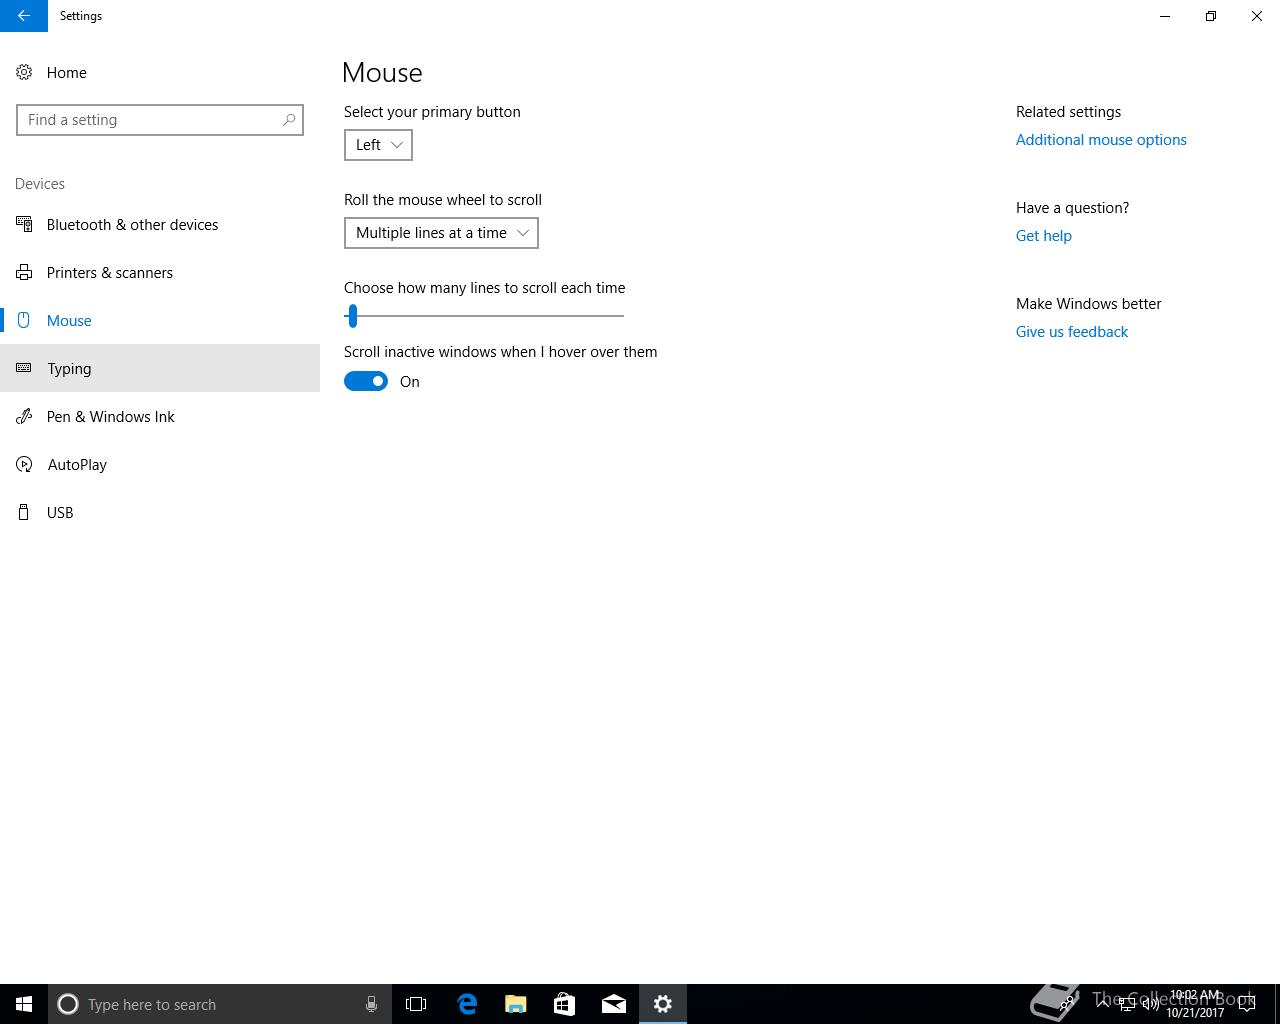Open Additional mouse options link
The width and height of the screenshot is (1280, 1024).
coord(1101,140)
